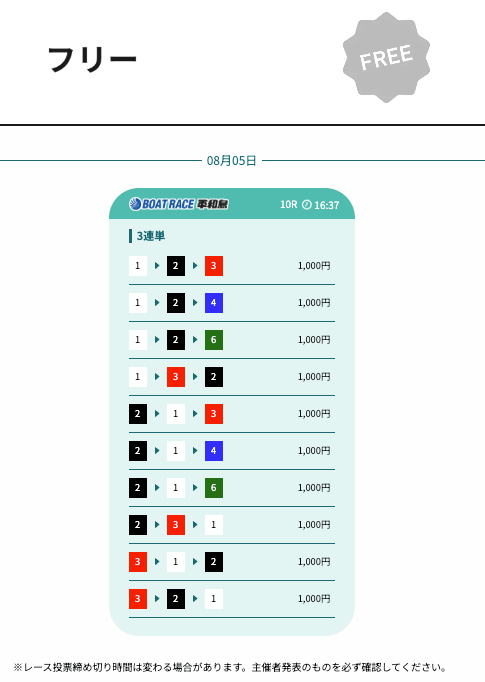The height and width of the screenshot is (682, 485).
Task: Select red boat 3 in the 1-2-3 row
Action: 214,266
